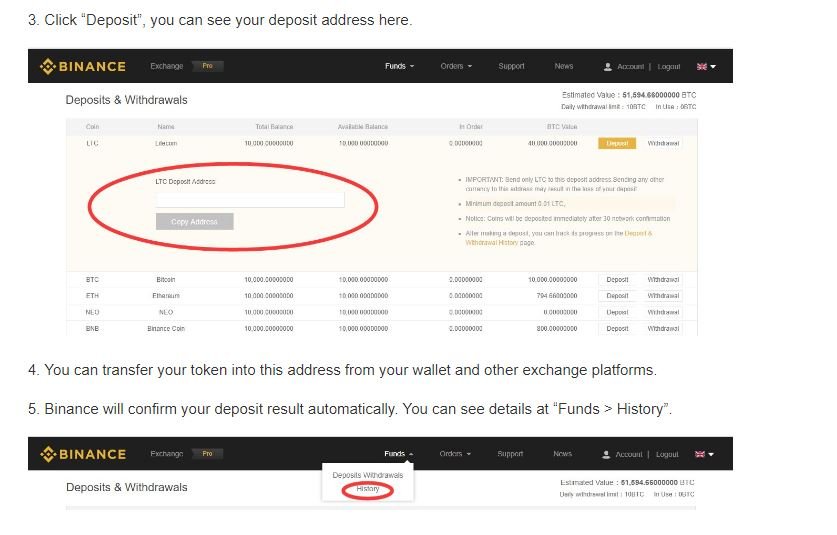Screen dimensions: 837x535
Task: Click yellow Deposit button on LTC row
Action: (617, 144)
